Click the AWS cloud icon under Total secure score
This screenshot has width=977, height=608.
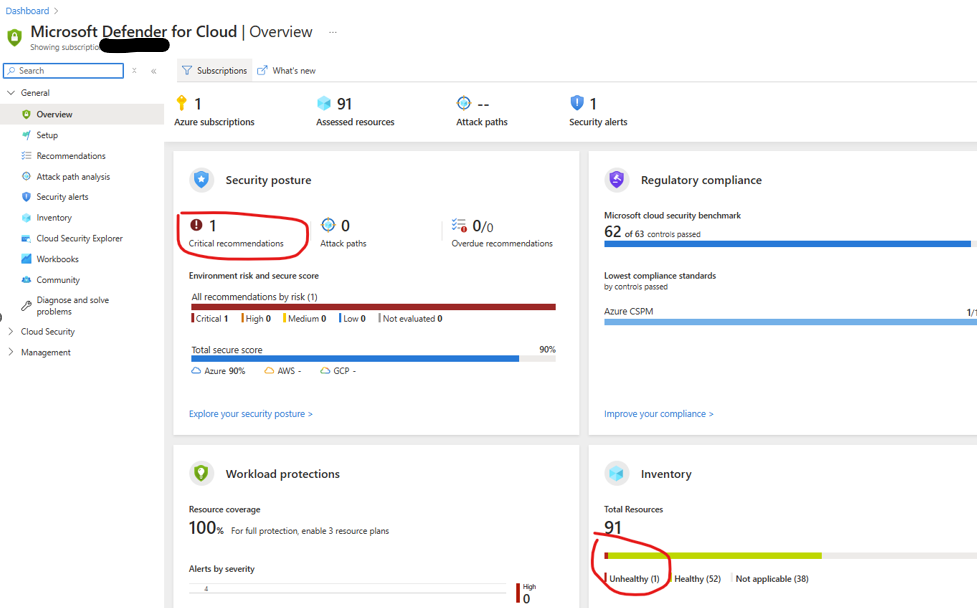[x=269, y=371]
